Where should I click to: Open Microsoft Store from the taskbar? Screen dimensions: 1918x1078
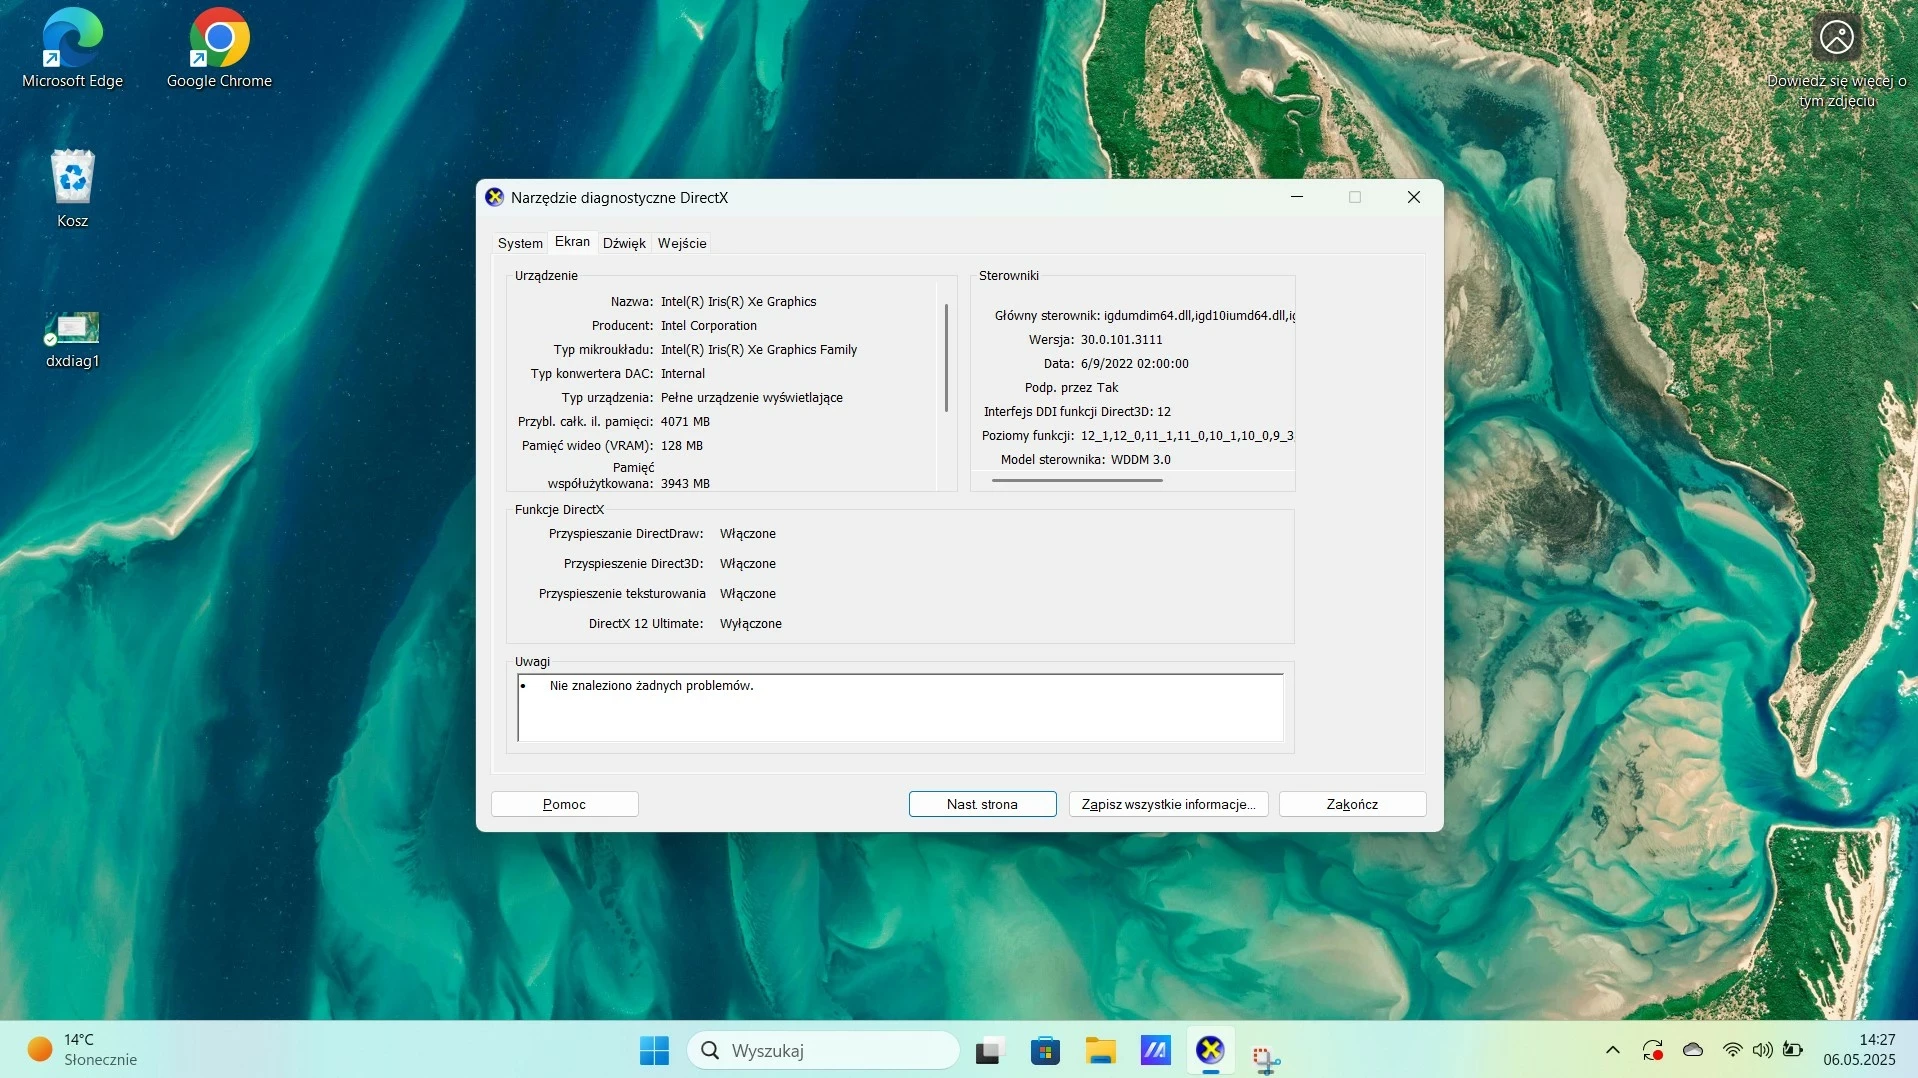pyautogui.click(x=1045, y=1051)
